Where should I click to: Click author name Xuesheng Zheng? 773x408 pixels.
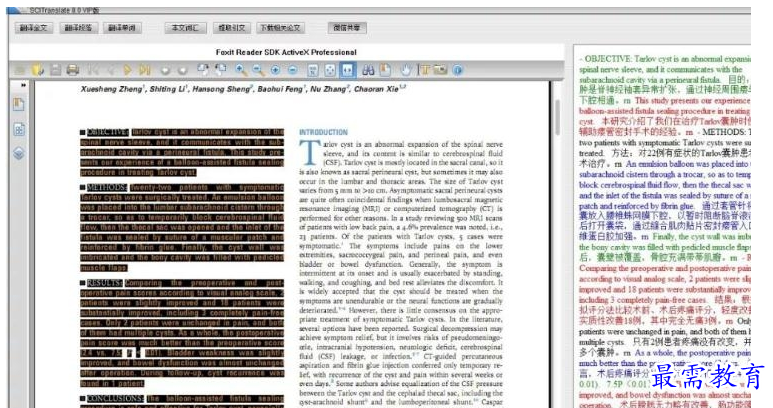pos(111,89)
